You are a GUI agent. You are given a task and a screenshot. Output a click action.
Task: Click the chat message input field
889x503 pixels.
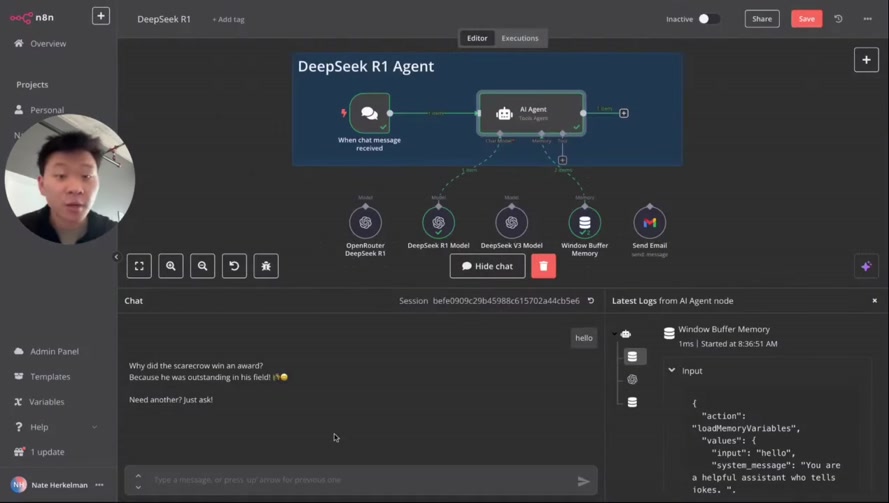click(361, 480)
